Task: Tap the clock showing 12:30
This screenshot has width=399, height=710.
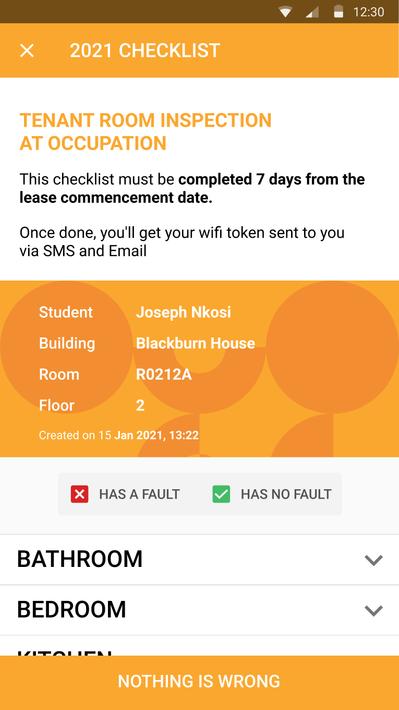Action: tap(369, 12)
